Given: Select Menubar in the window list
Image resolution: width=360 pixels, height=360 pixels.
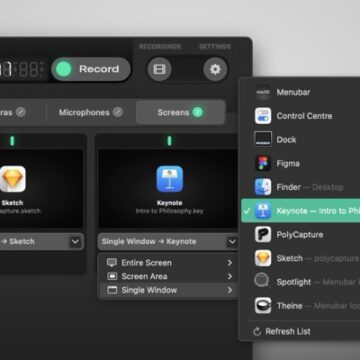Looking at the screenshot, I should [x=300, y=92].
